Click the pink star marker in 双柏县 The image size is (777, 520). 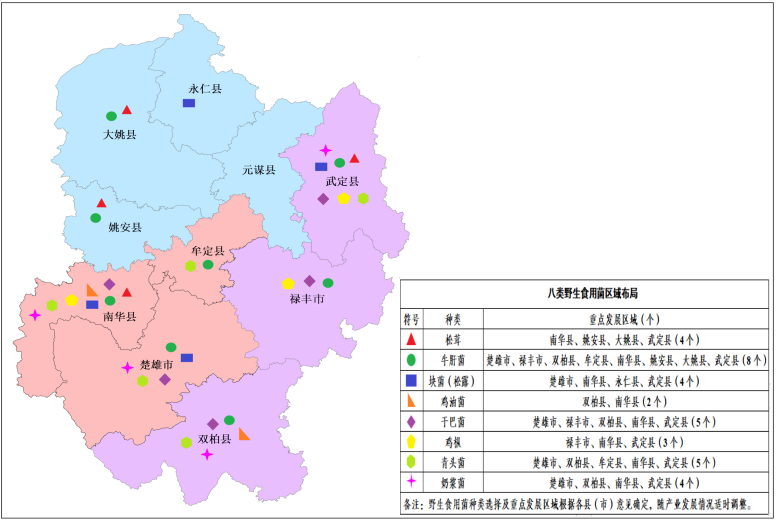207,455
